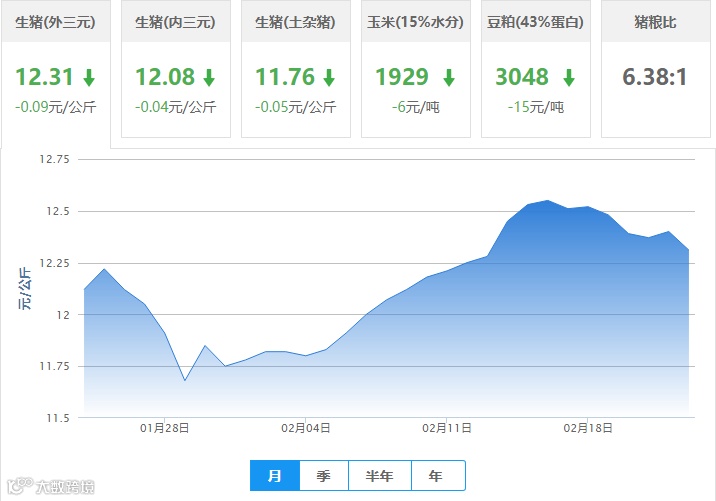Click the 12.75 y-axis label

[54, 159]
